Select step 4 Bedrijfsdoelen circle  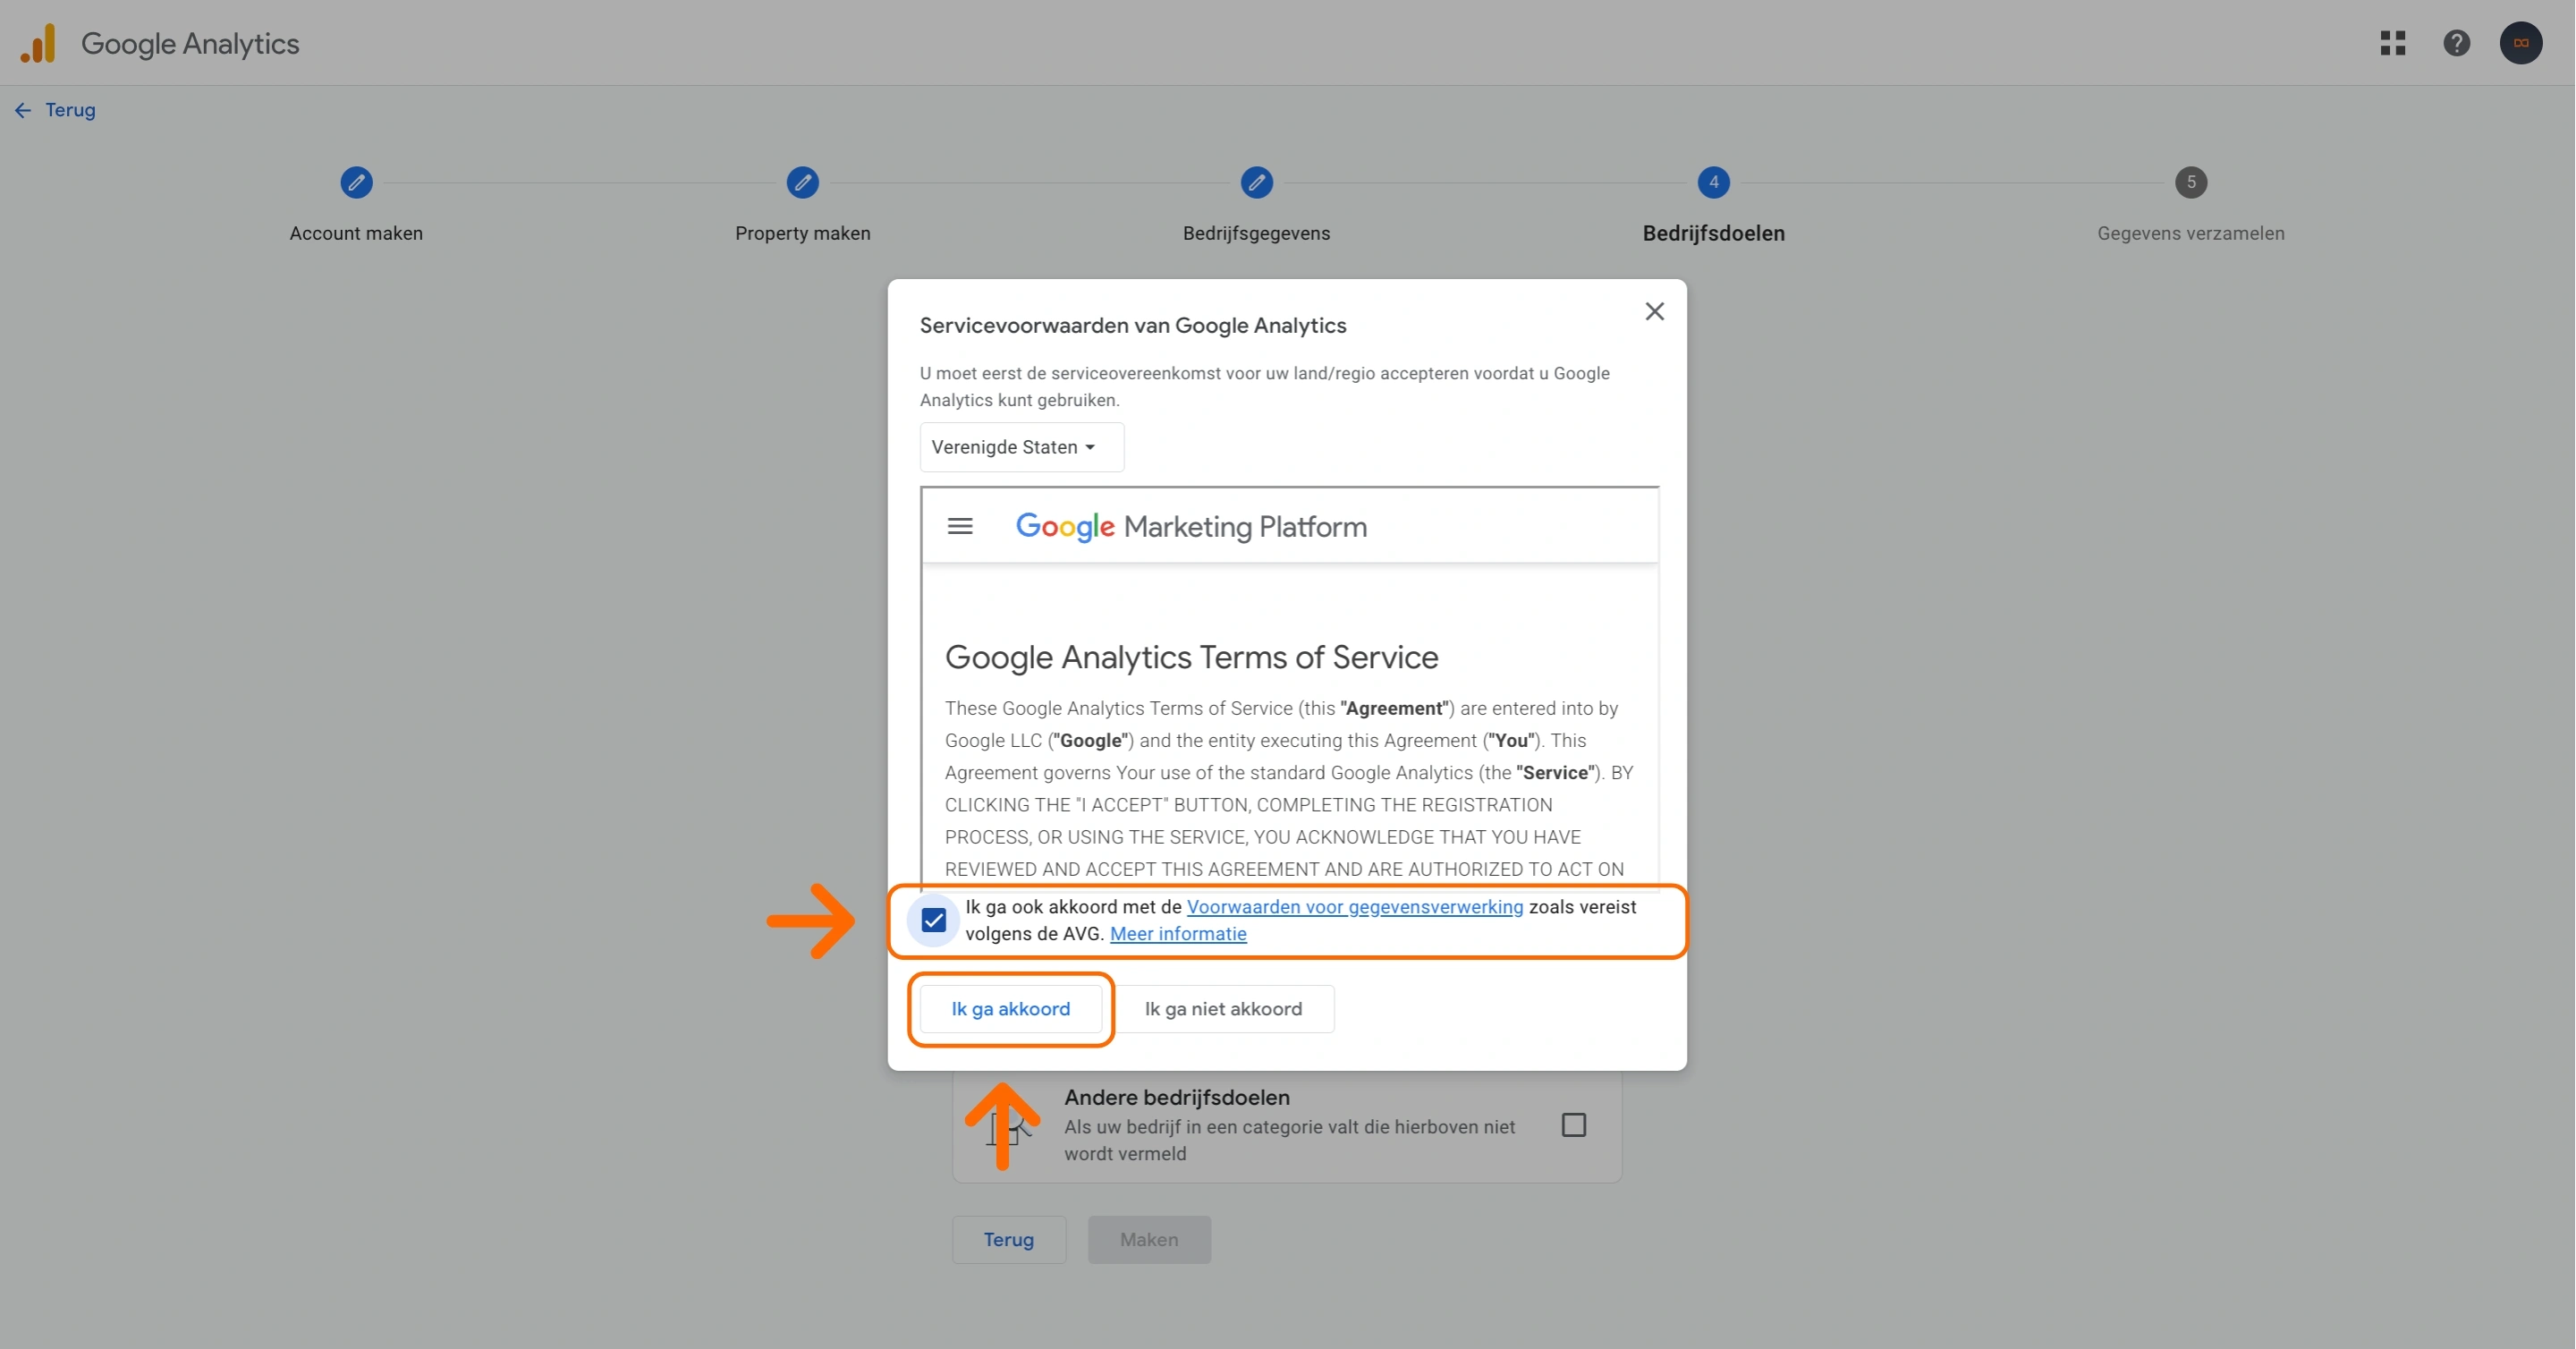[1713, 182]
